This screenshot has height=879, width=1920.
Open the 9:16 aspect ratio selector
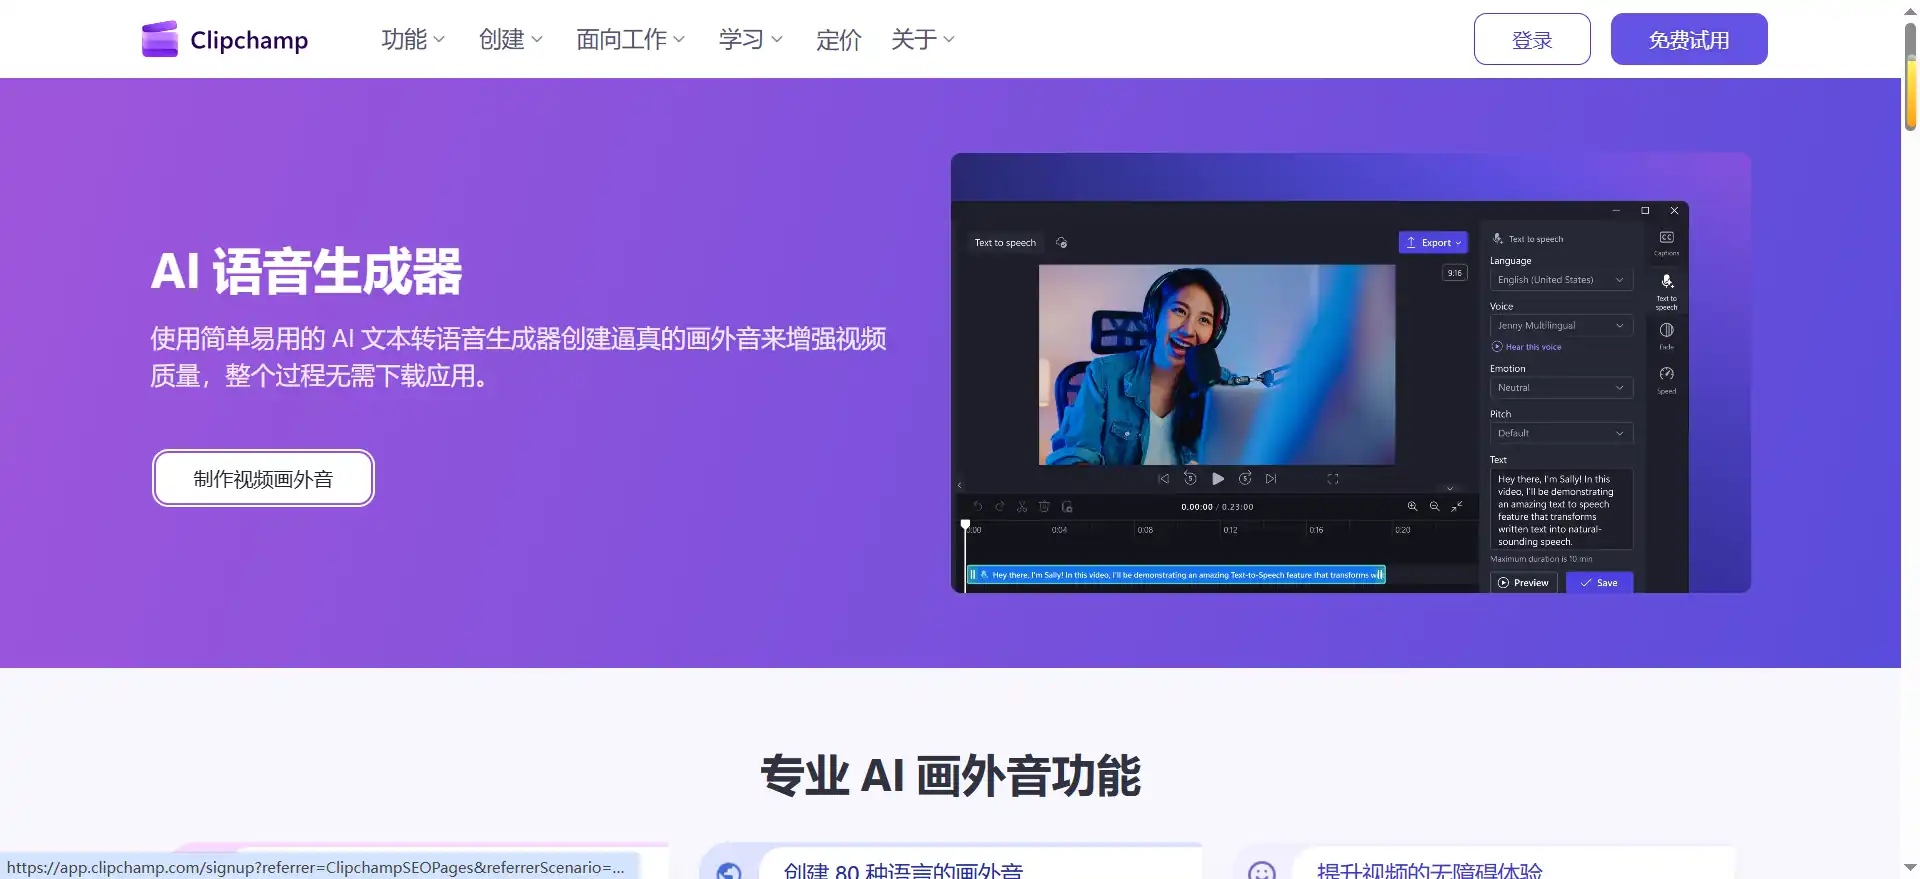tap(1454, 272)
